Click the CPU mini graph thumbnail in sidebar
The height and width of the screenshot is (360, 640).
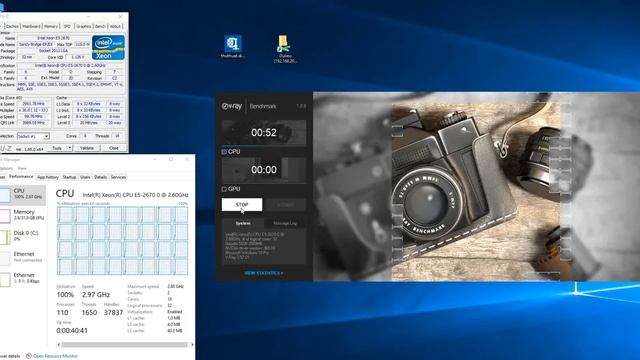tap(5, 195)
